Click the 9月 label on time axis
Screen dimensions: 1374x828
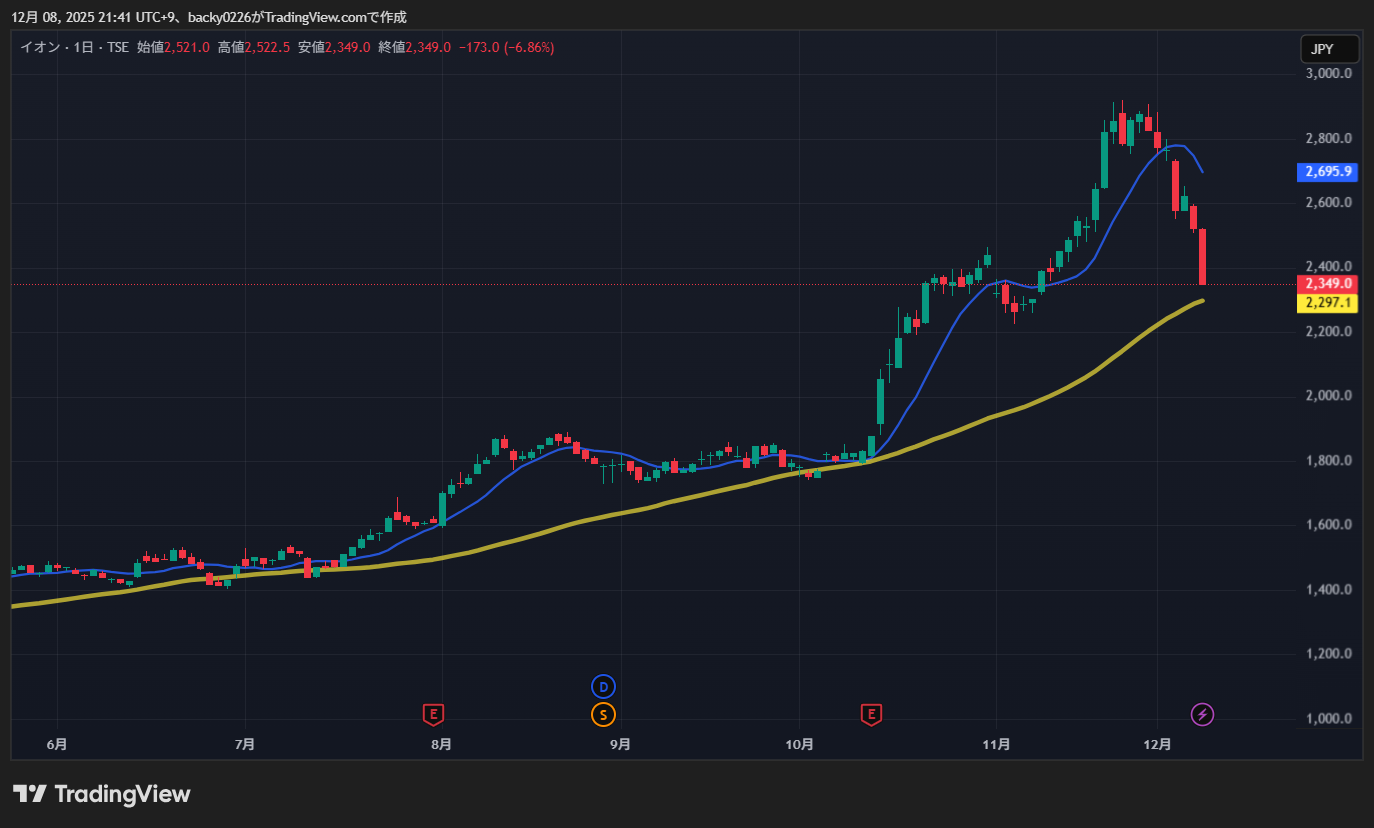click(x=620, y=744)
